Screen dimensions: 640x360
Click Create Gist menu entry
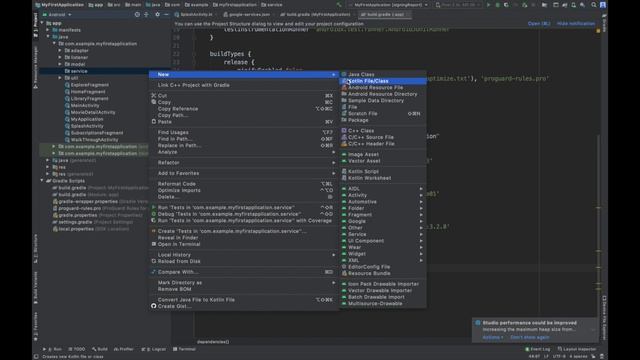pos(243,306)
